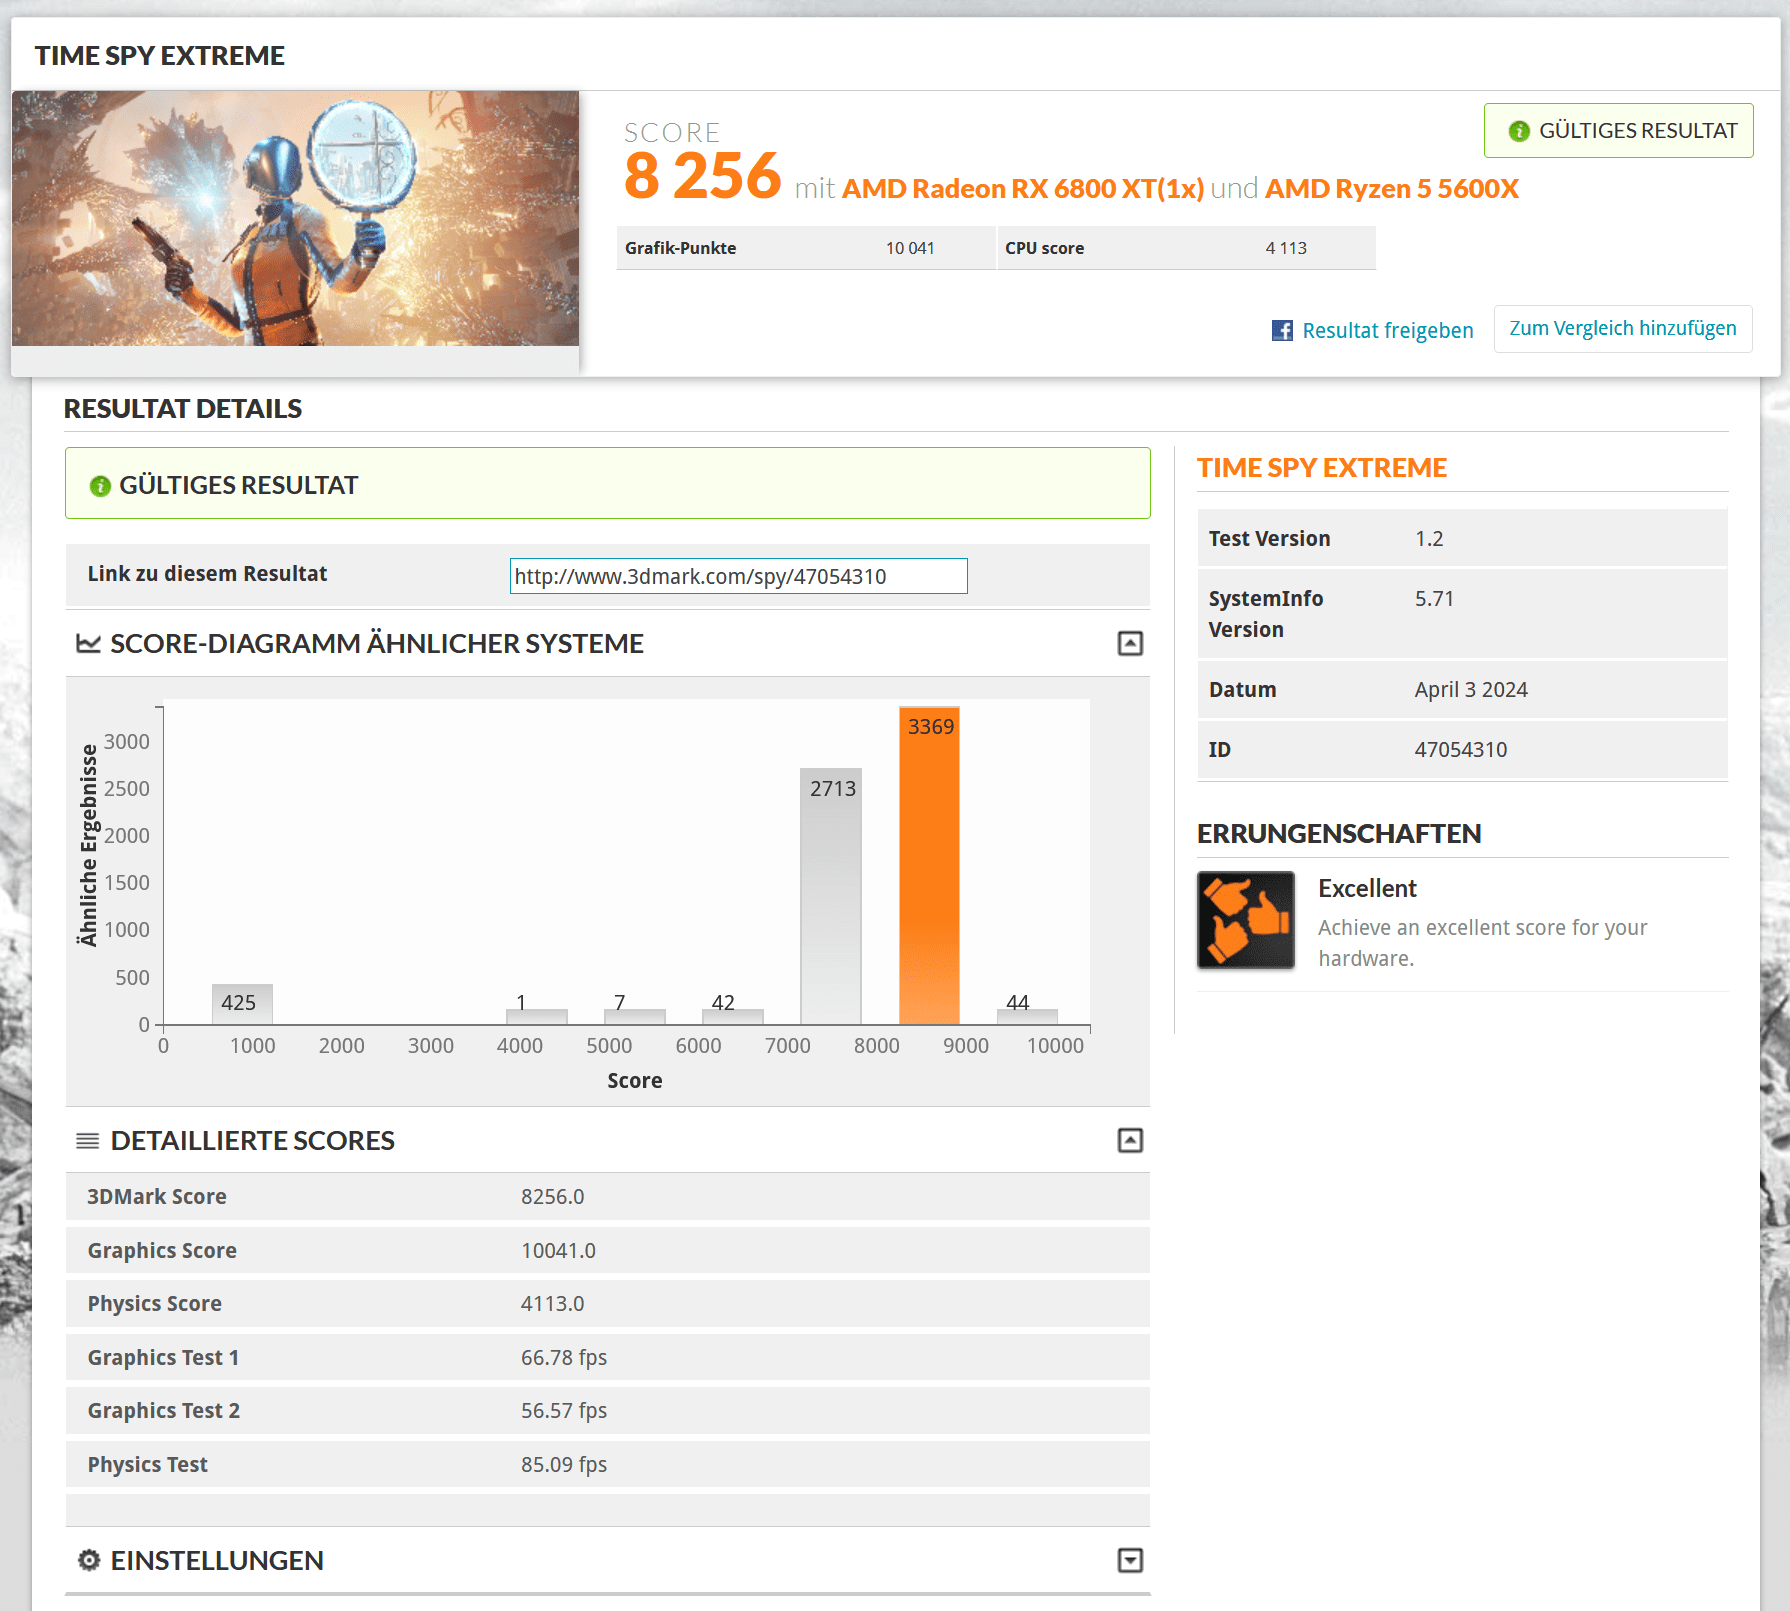
Task: Expand the Einstellungen section
Action: (x=1130, y=1560)
